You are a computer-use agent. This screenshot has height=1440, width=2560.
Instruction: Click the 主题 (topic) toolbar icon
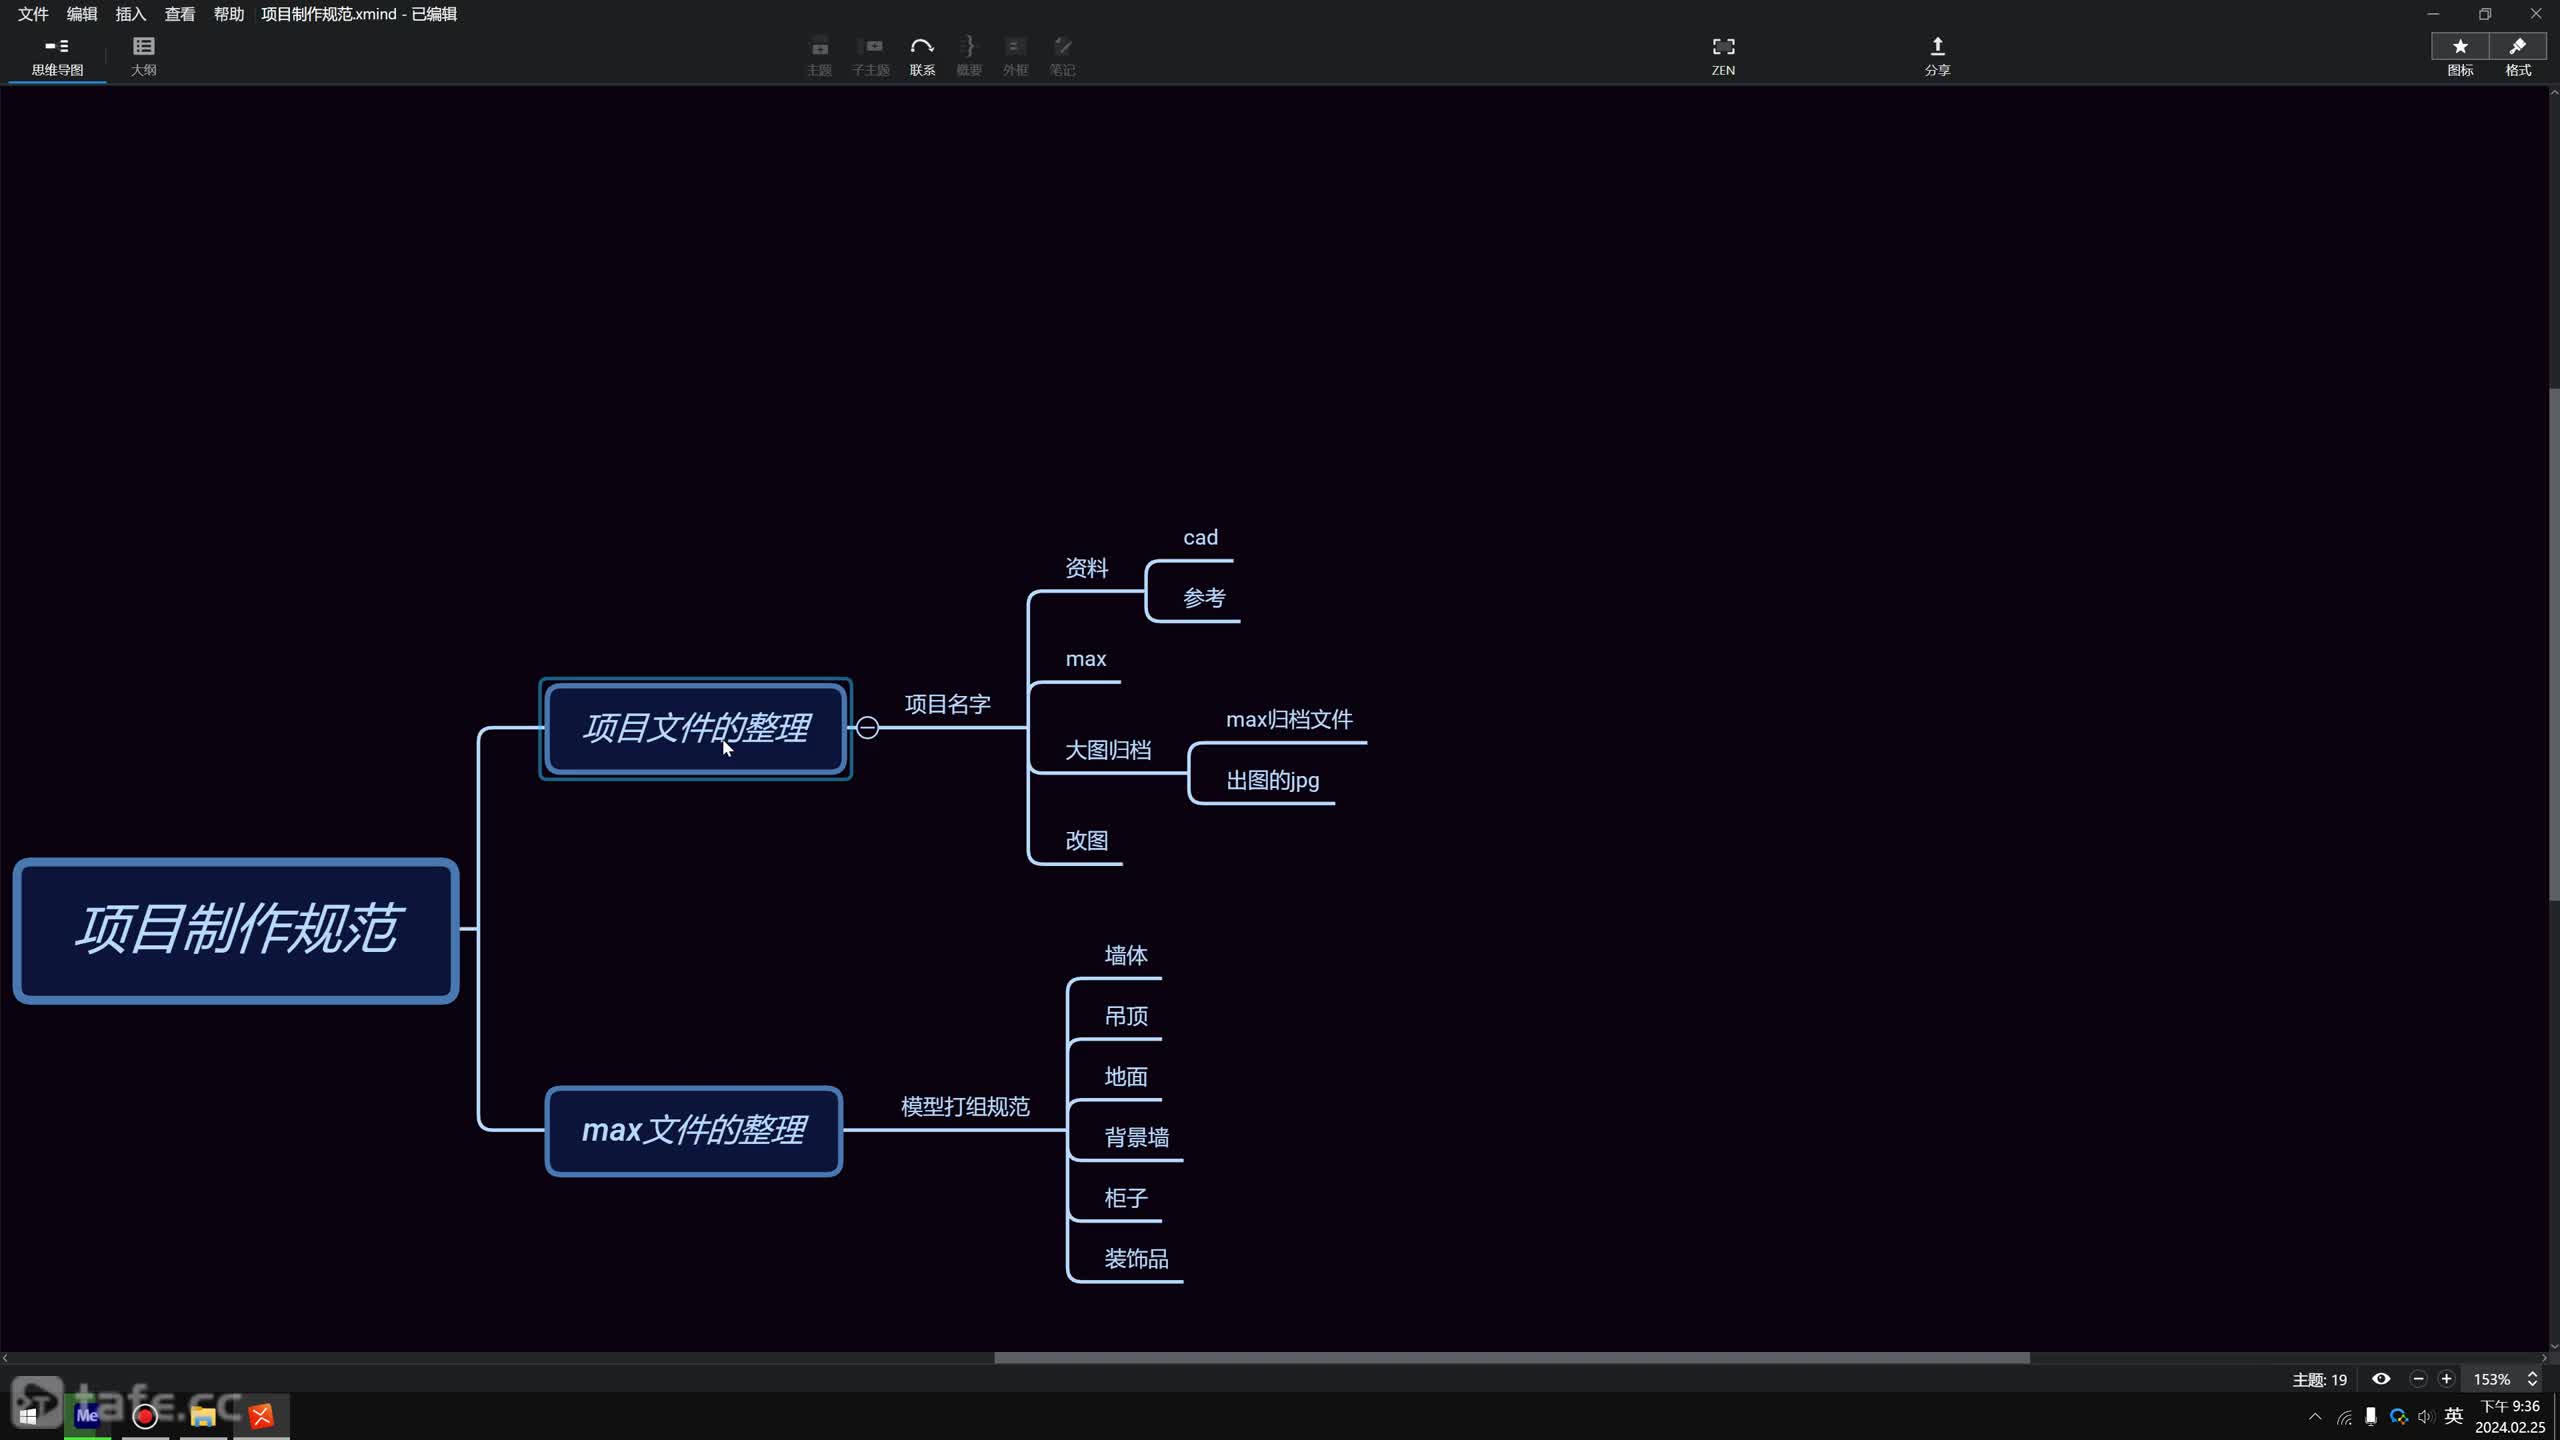(819, 57)
